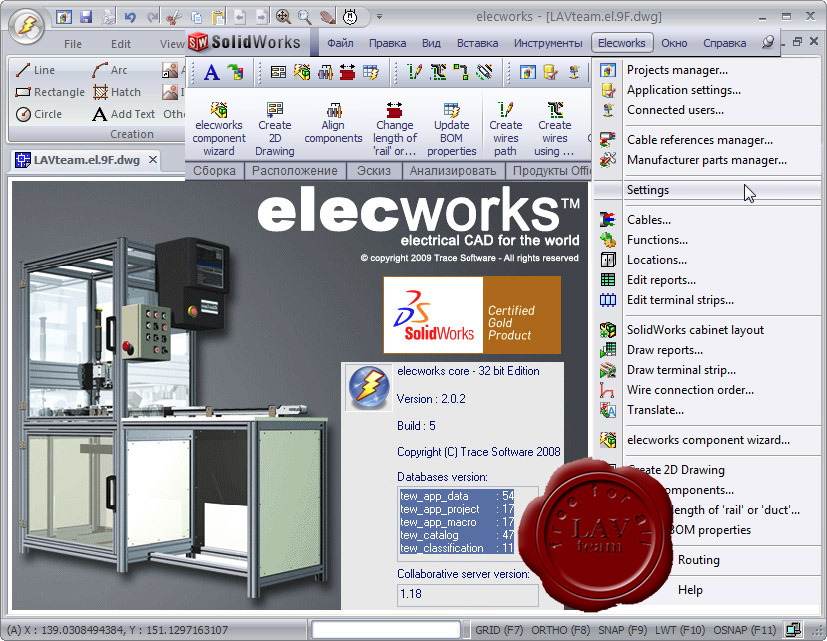Image resolution: width=827 pixels, height=641 pixels.
Task: Open quick access toolbar customize dropdown arrow
Action: click(379, 17)
